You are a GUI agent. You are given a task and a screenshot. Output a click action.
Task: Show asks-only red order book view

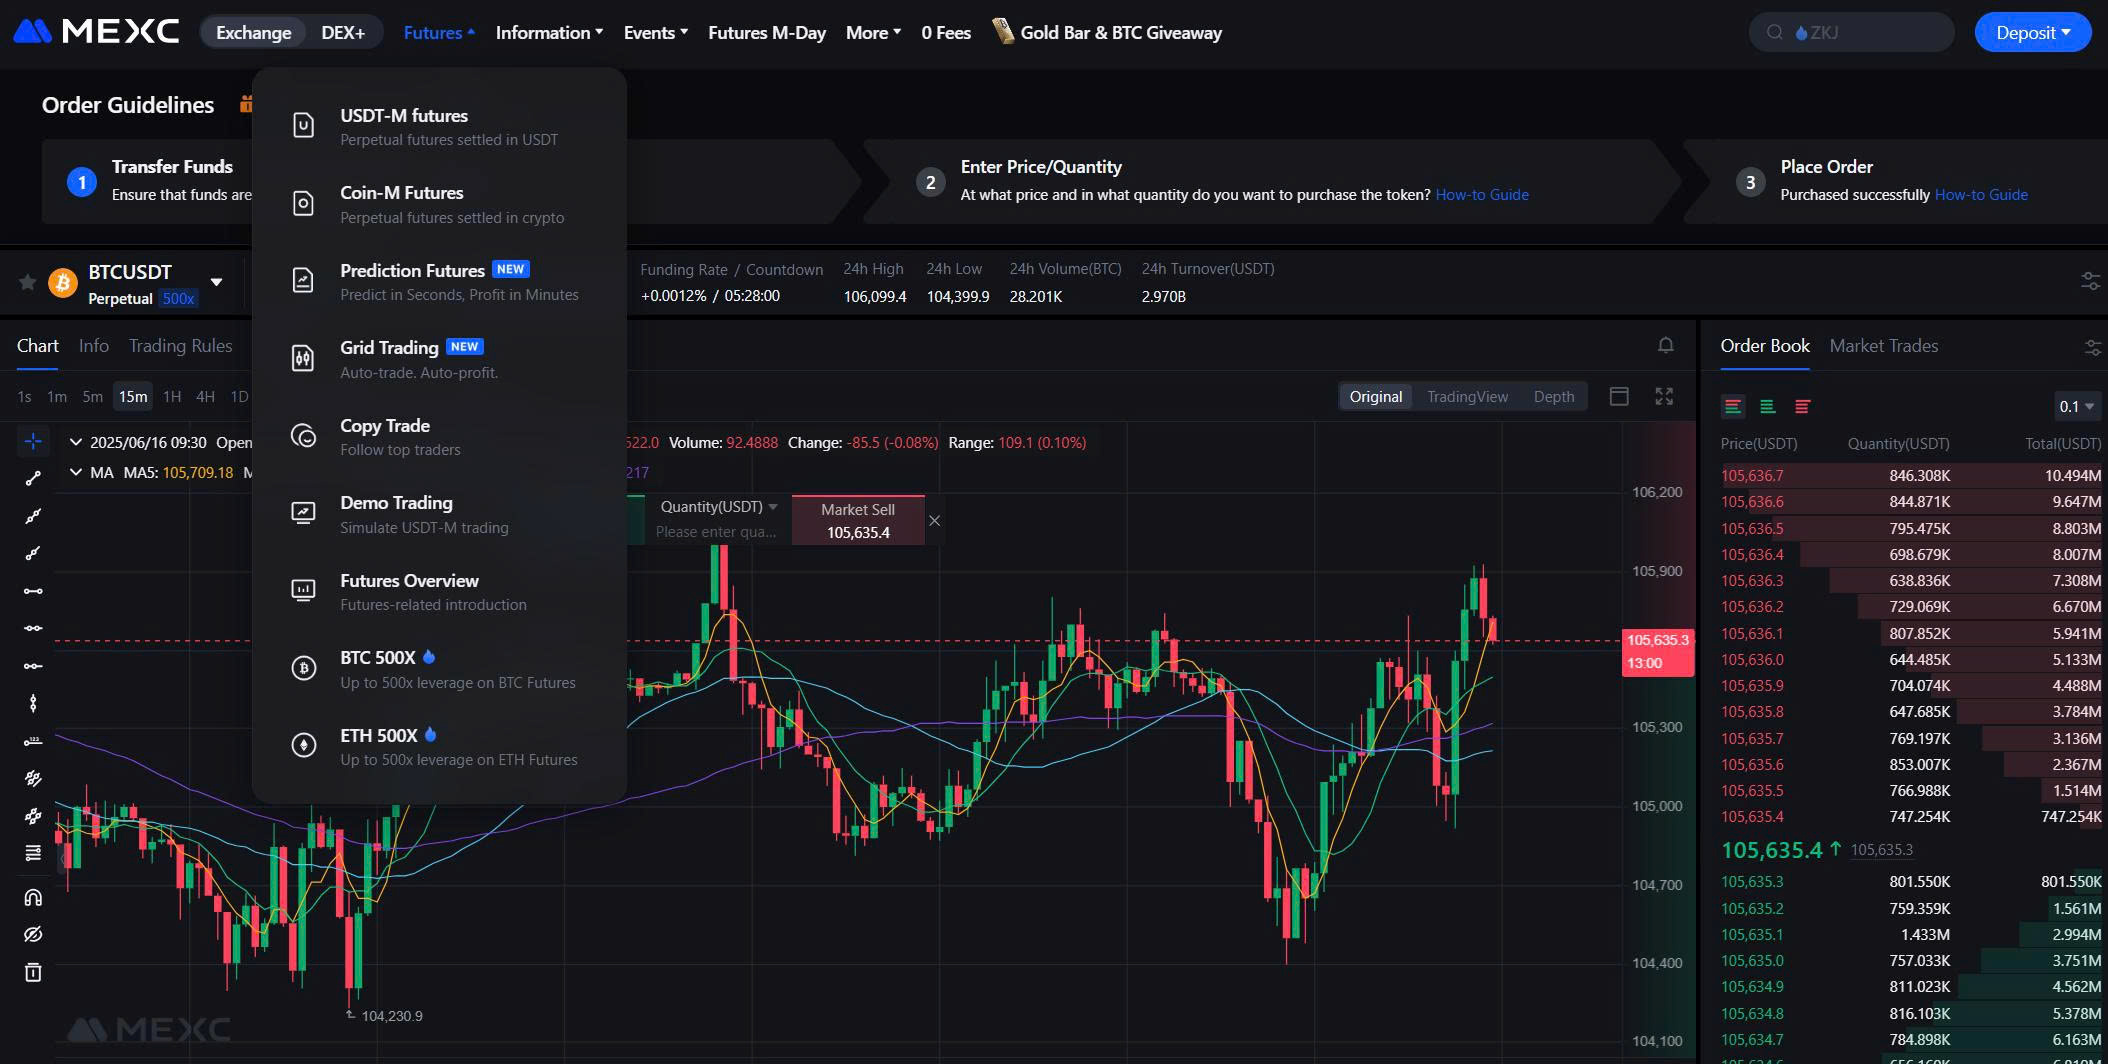pos(1802,406)
